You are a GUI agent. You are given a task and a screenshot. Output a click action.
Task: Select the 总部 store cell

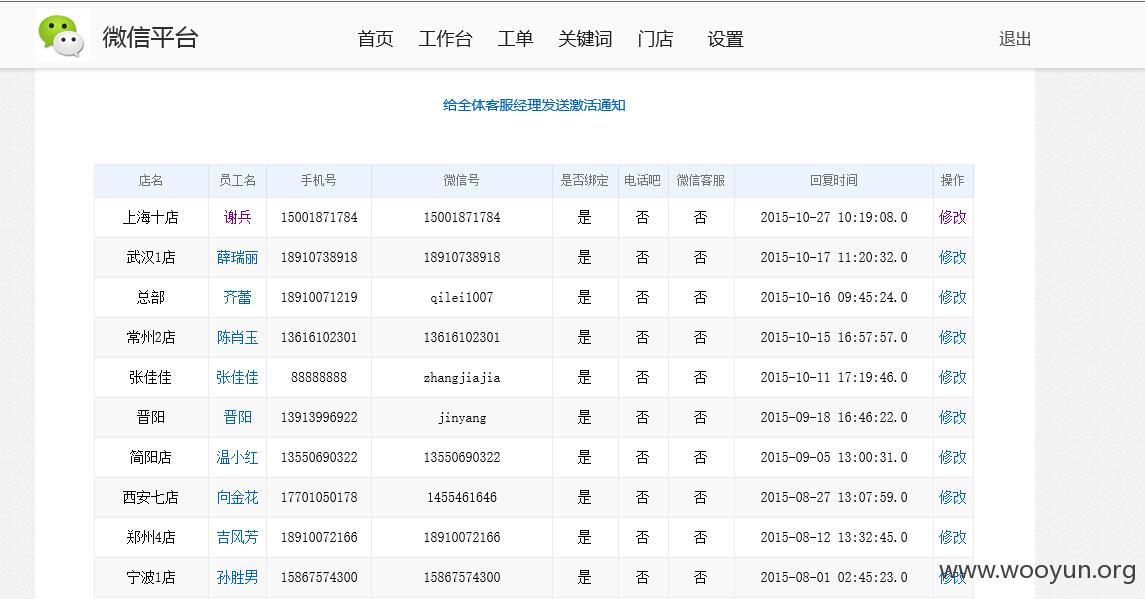[150, 297]
